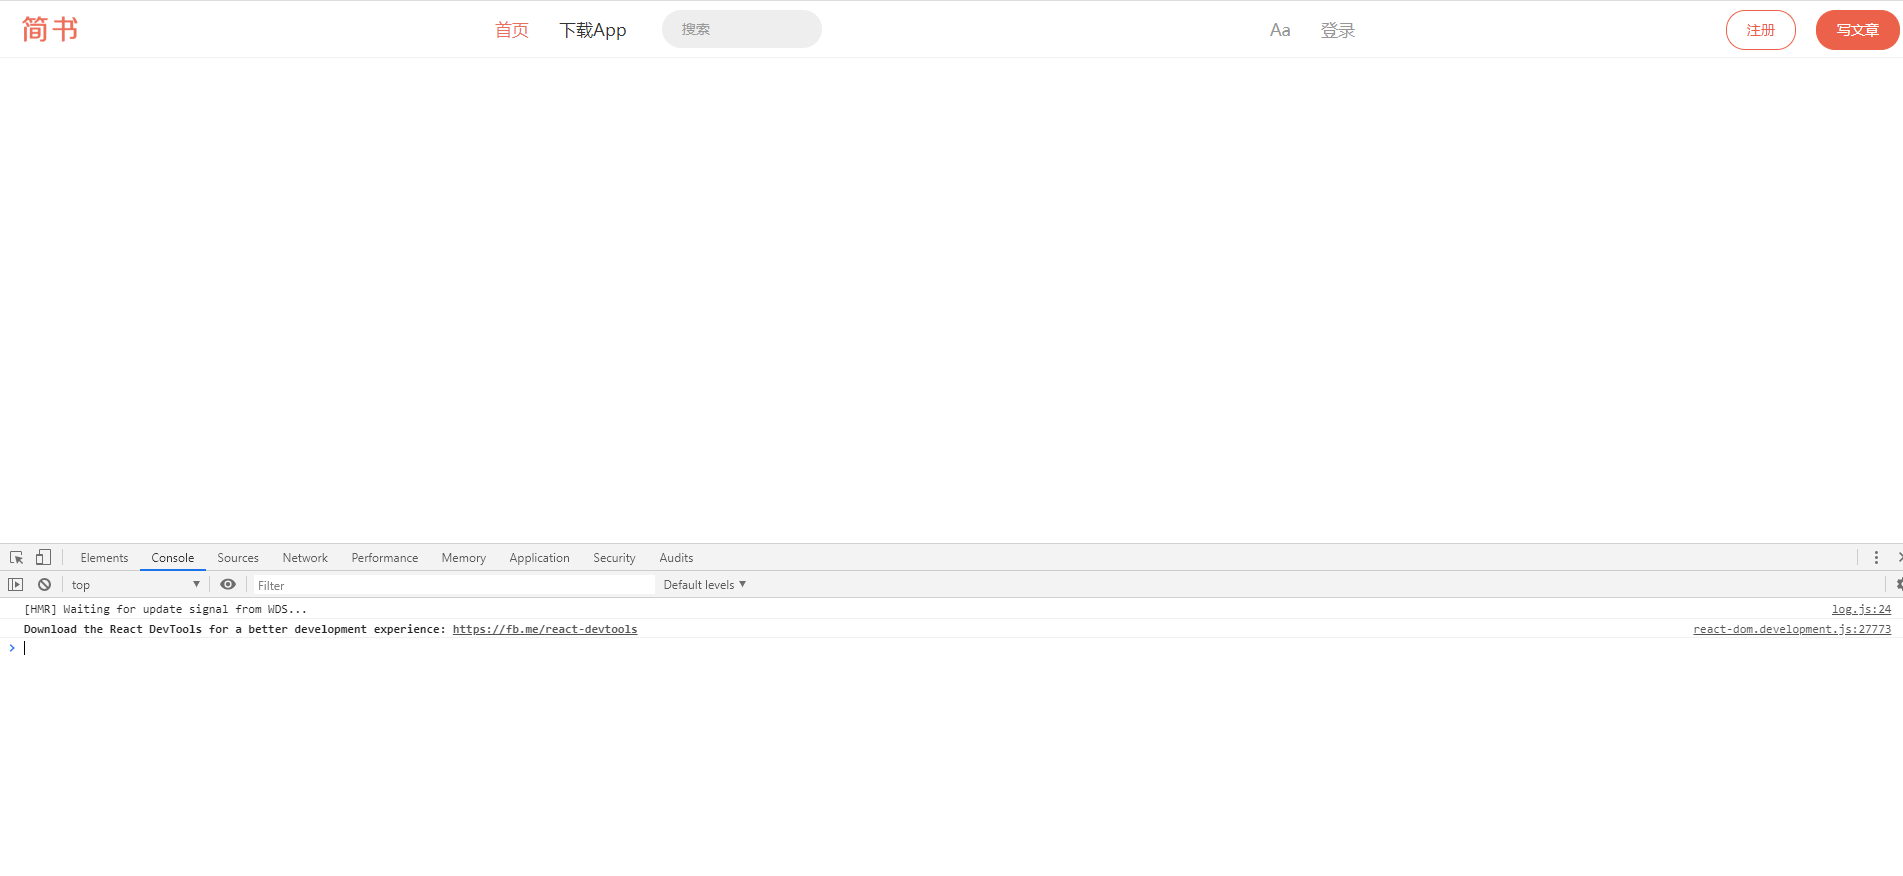Click the '[HMR] Waiting for update signal' message
This screenshot has width=1903, height=876.
[x=165, y=609]
